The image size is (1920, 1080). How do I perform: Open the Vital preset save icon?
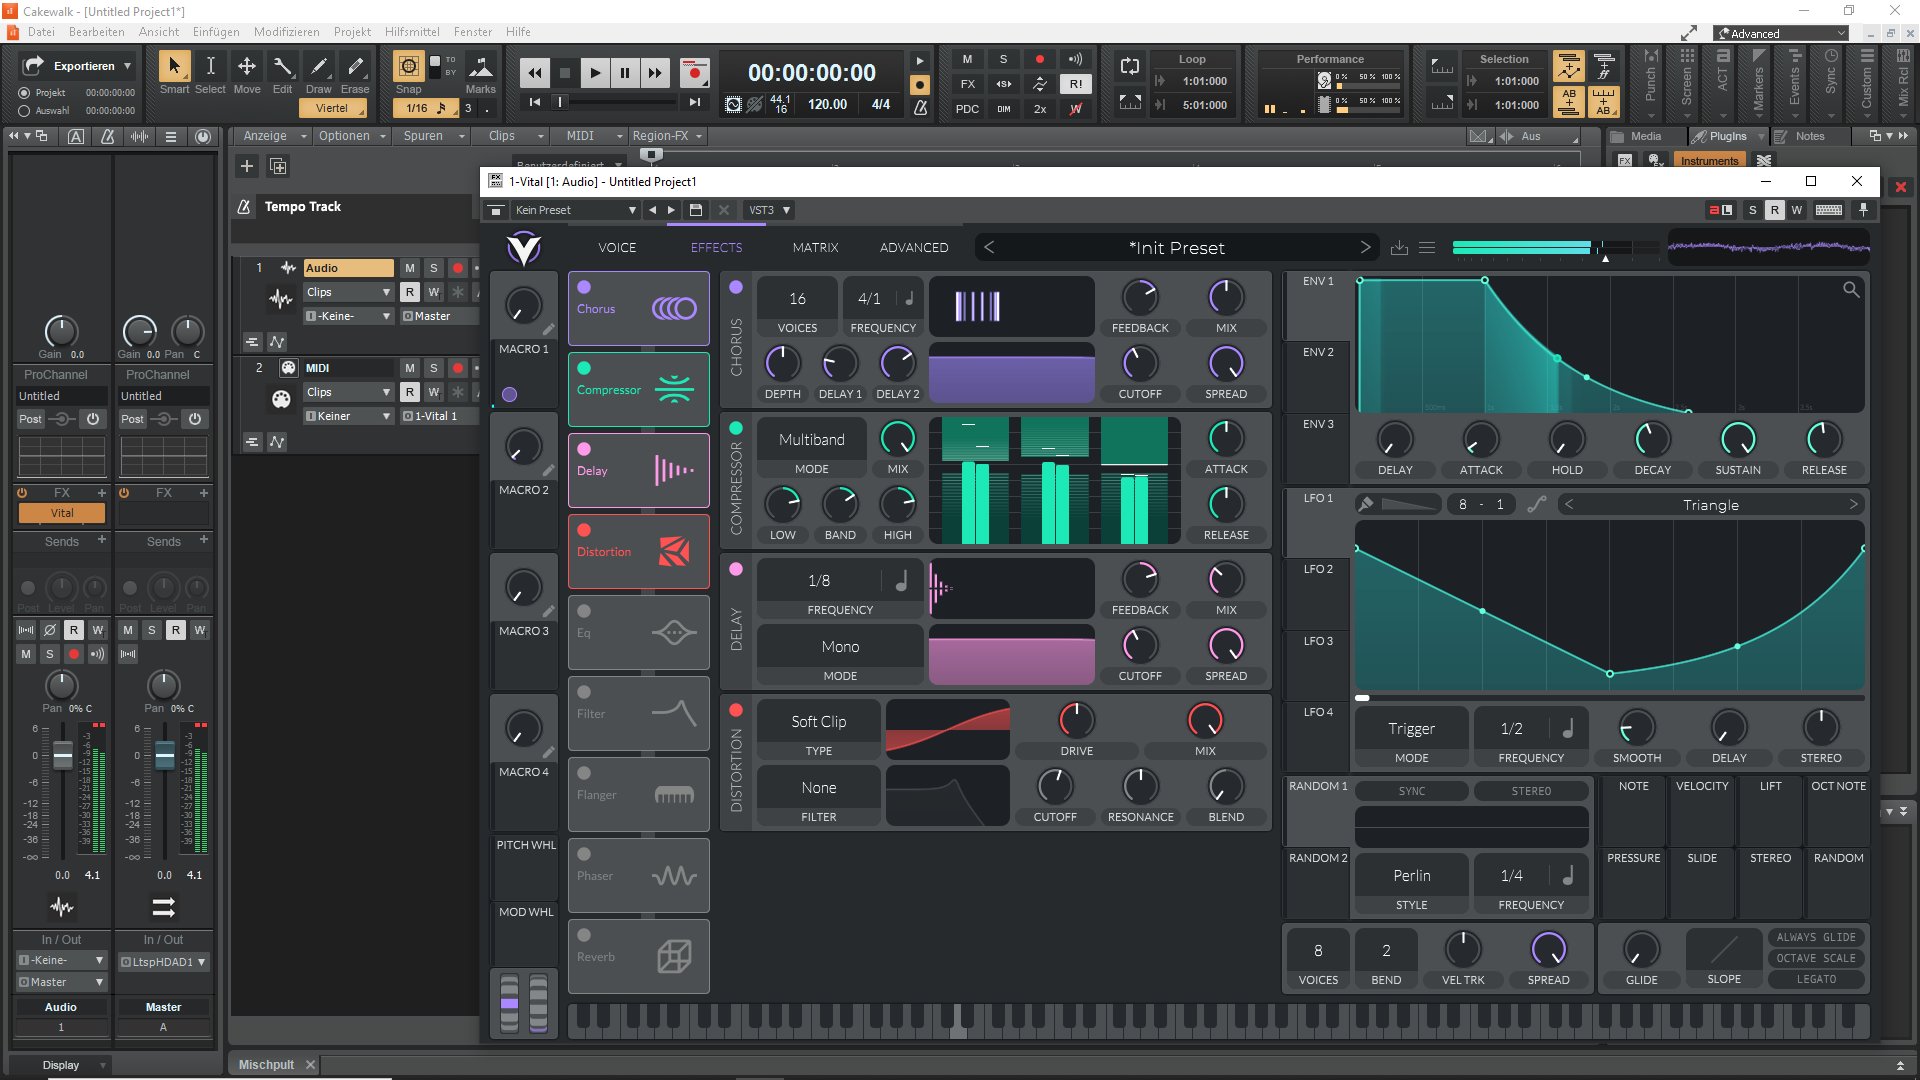click(1399, 248)
